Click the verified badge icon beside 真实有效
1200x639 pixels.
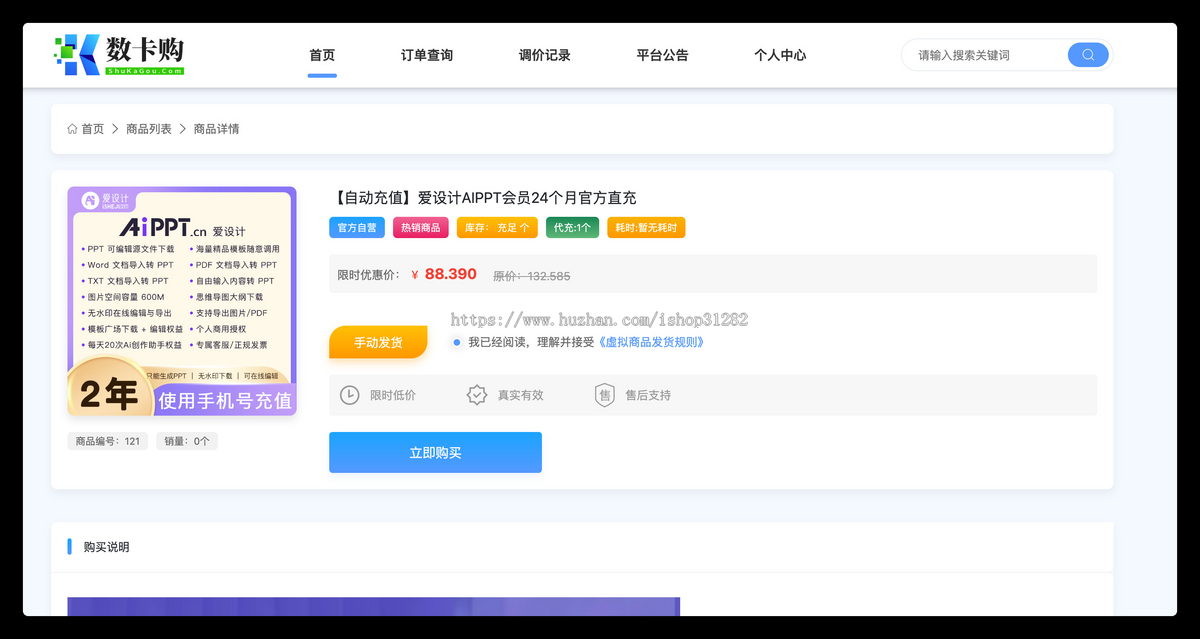click(477, 395)
